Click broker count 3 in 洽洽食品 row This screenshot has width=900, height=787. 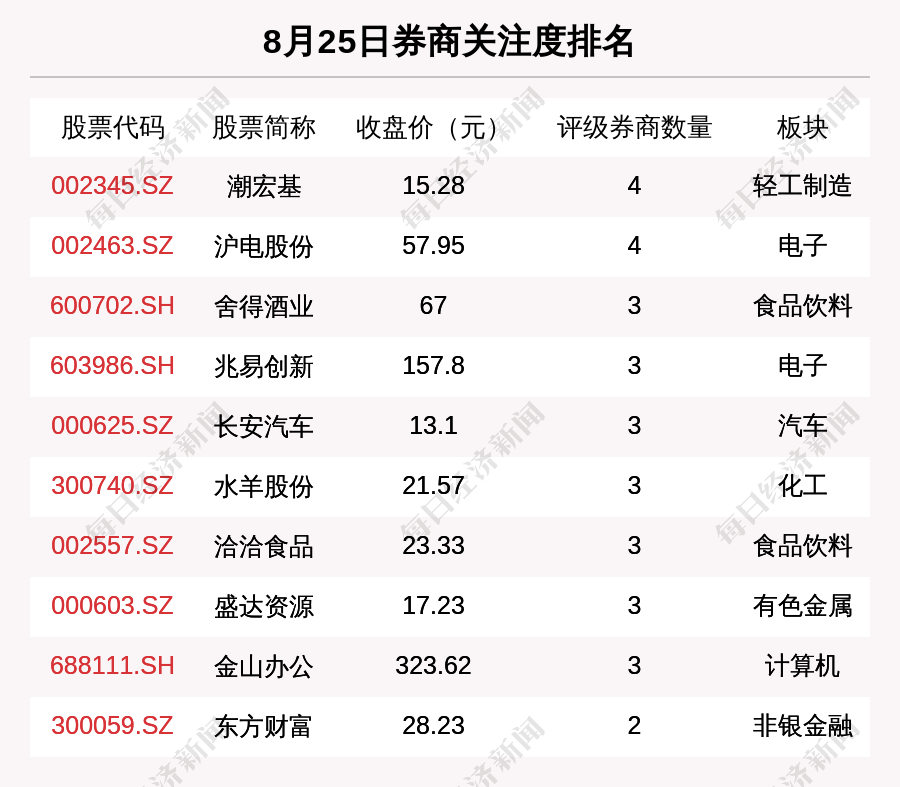pos(634,545)
